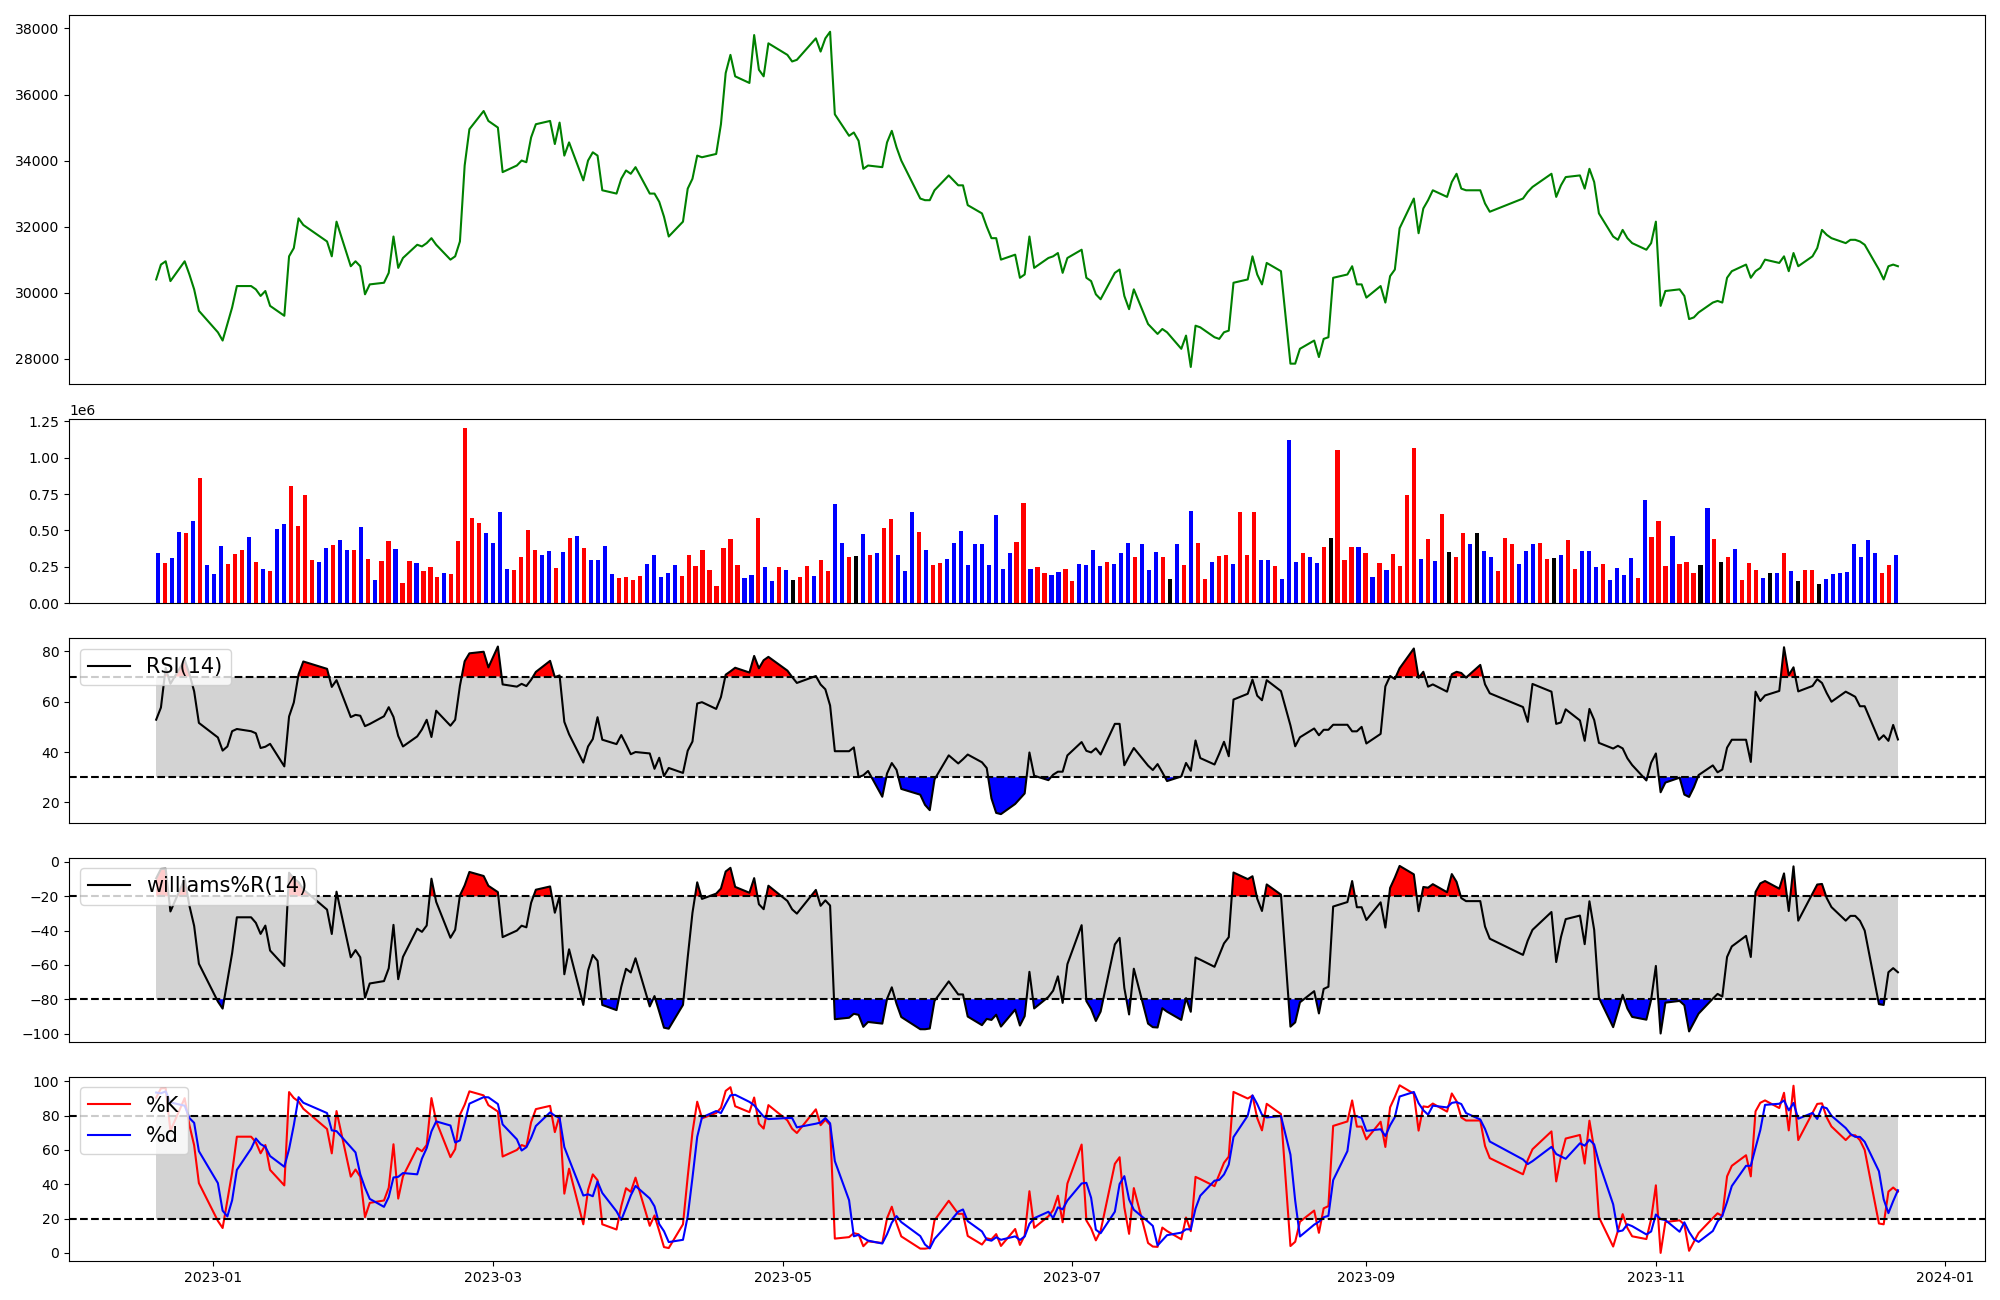
Task: Click the 2023-03 x-axis tick label
Action: (493, 1277)
